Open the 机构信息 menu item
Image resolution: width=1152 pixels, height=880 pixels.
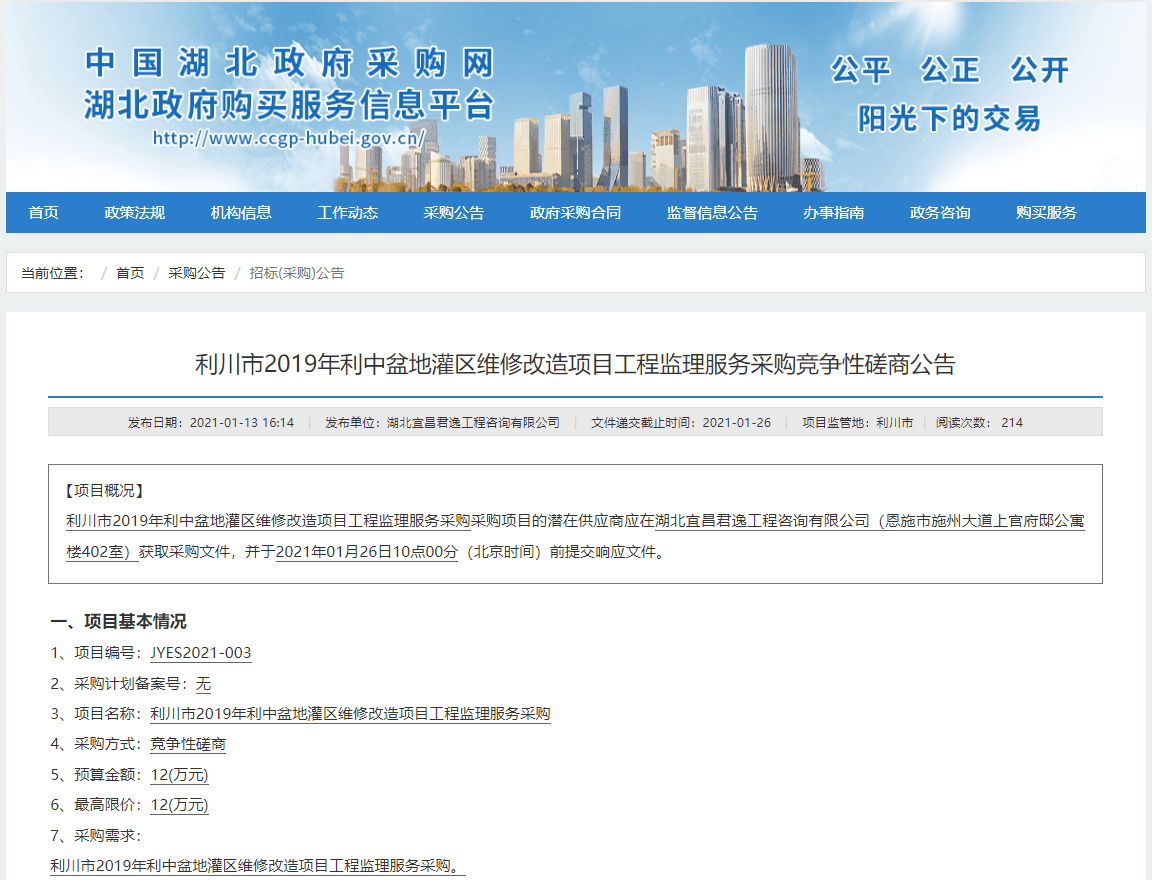(241, 212)
